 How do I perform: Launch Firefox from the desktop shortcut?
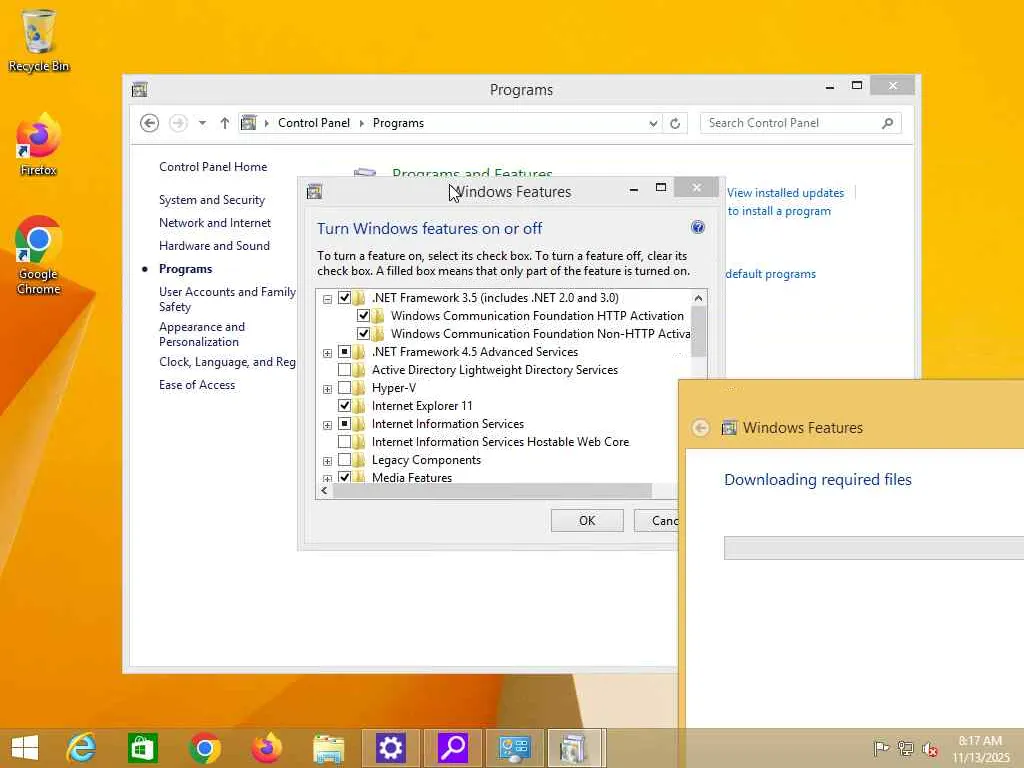(x=39, y=145)
